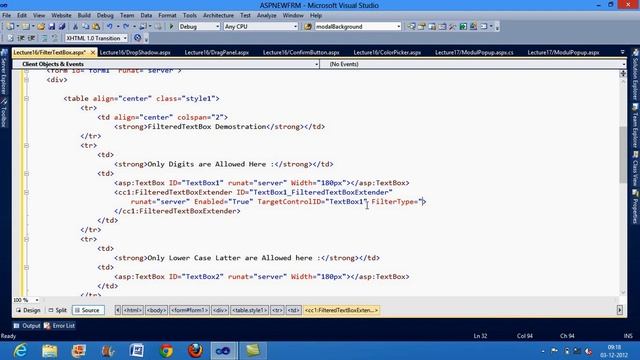
Task: Open File Explorer from the taskbar
Action: tap(49, 351)
